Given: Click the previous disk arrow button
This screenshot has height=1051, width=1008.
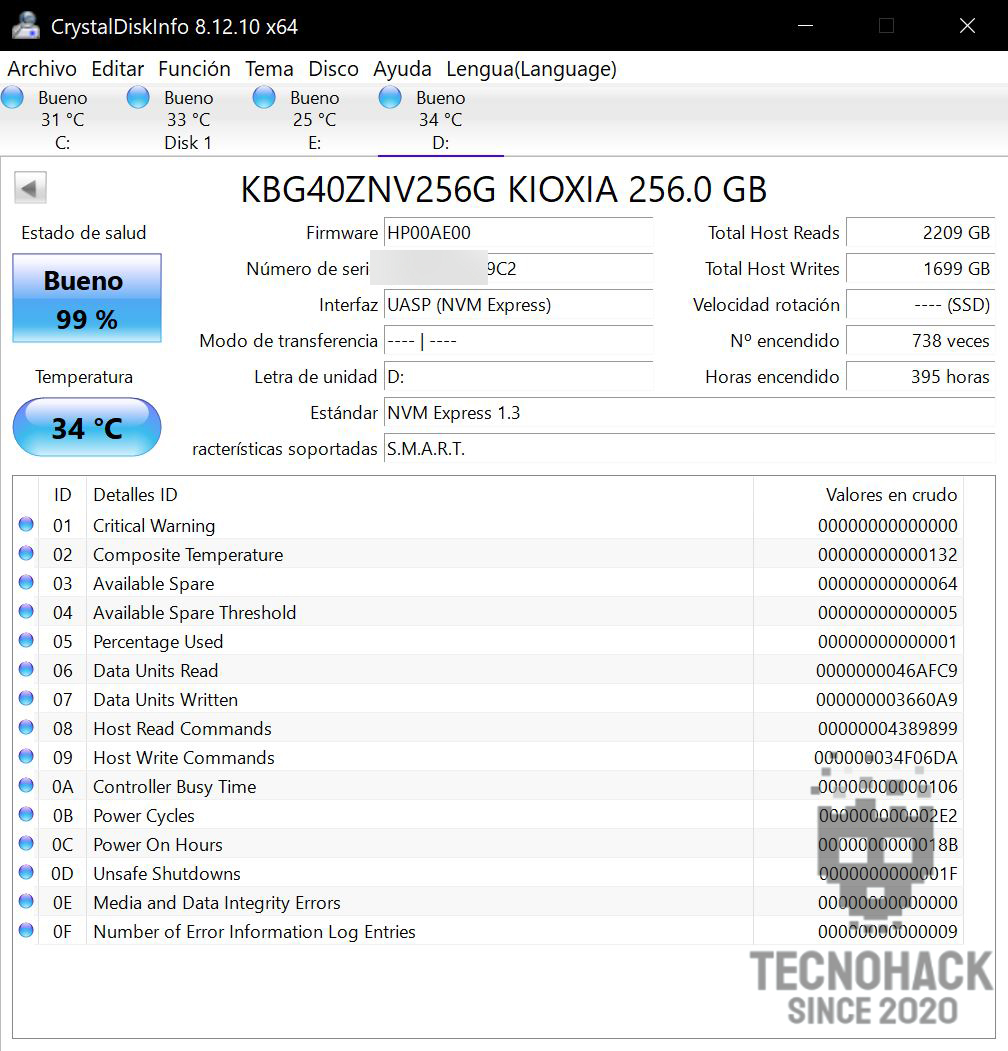Looking at the screenshot, I should 30,188.
